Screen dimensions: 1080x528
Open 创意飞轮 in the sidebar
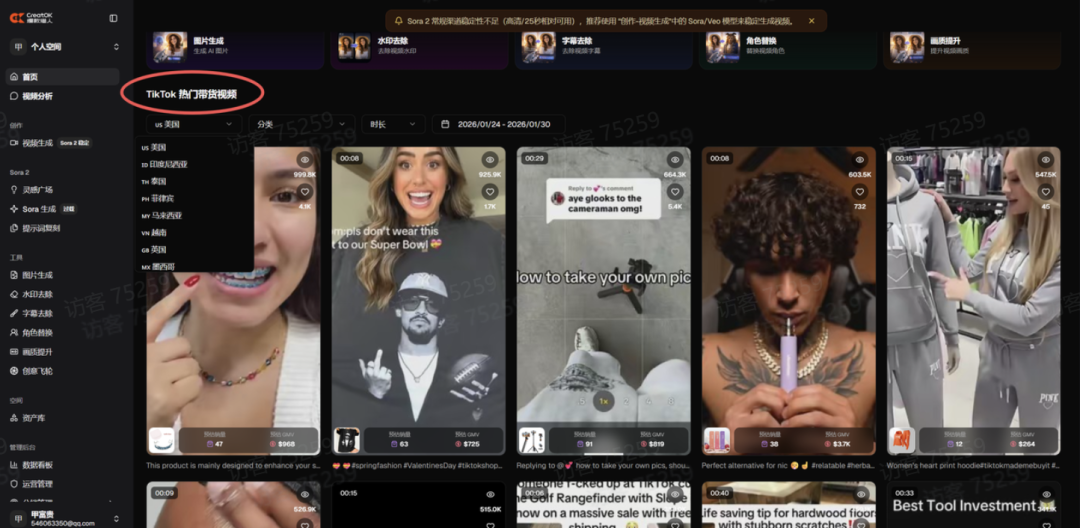[x=62, y=371]
